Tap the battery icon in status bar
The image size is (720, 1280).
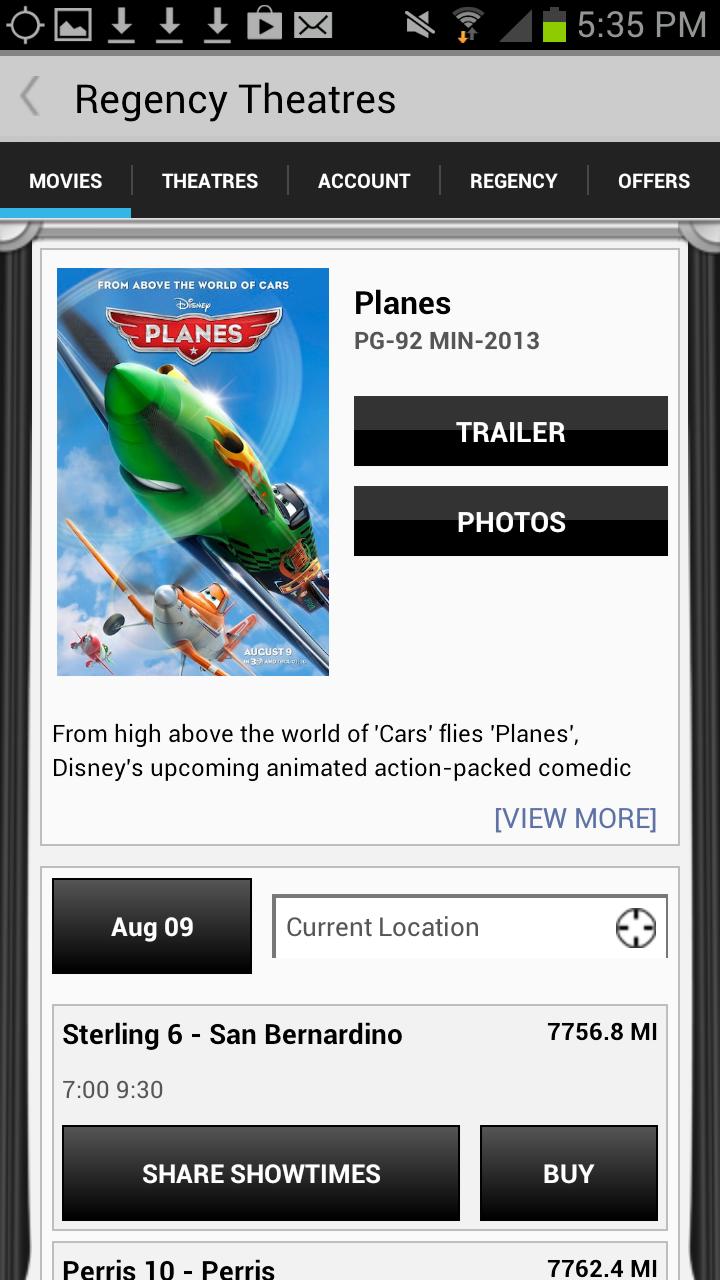[x=554, y=24]
